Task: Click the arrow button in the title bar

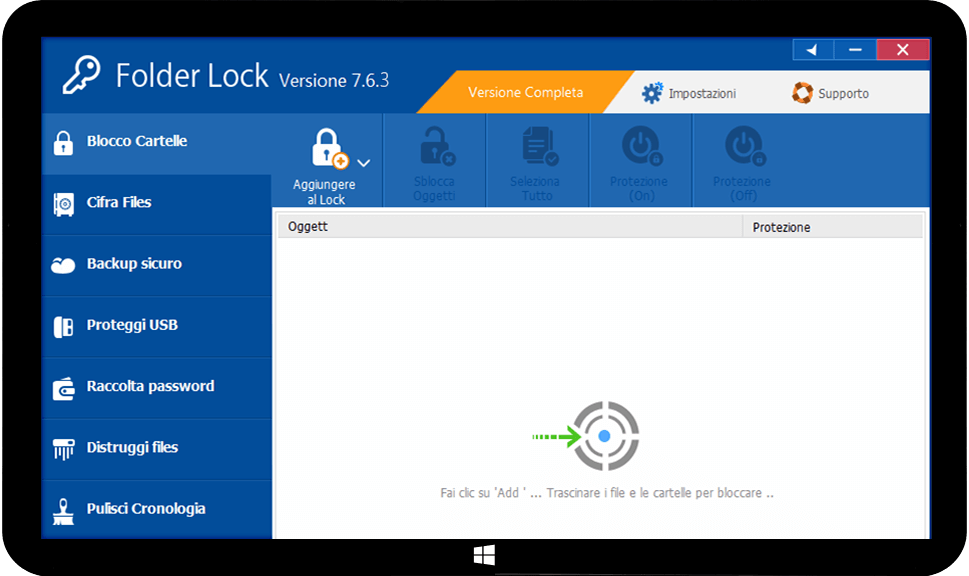Action: [x=813, y=50]
